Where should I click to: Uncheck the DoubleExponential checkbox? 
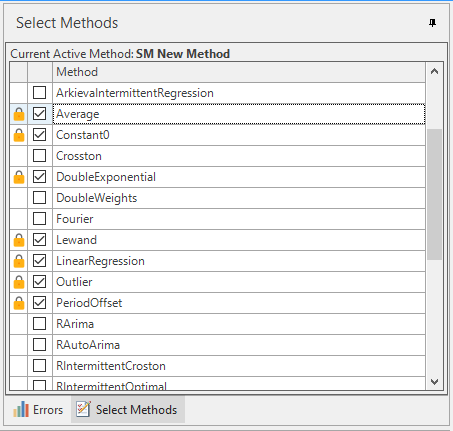[40, 177]
